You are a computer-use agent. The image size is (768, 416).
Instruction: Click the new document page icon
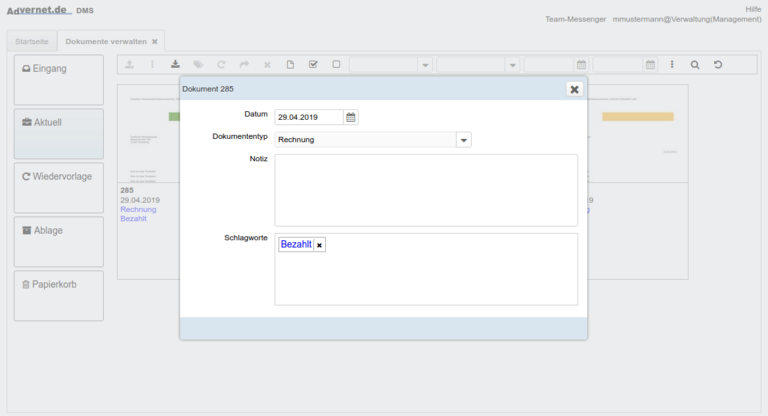pyautogui.click(x=290, y=64)
